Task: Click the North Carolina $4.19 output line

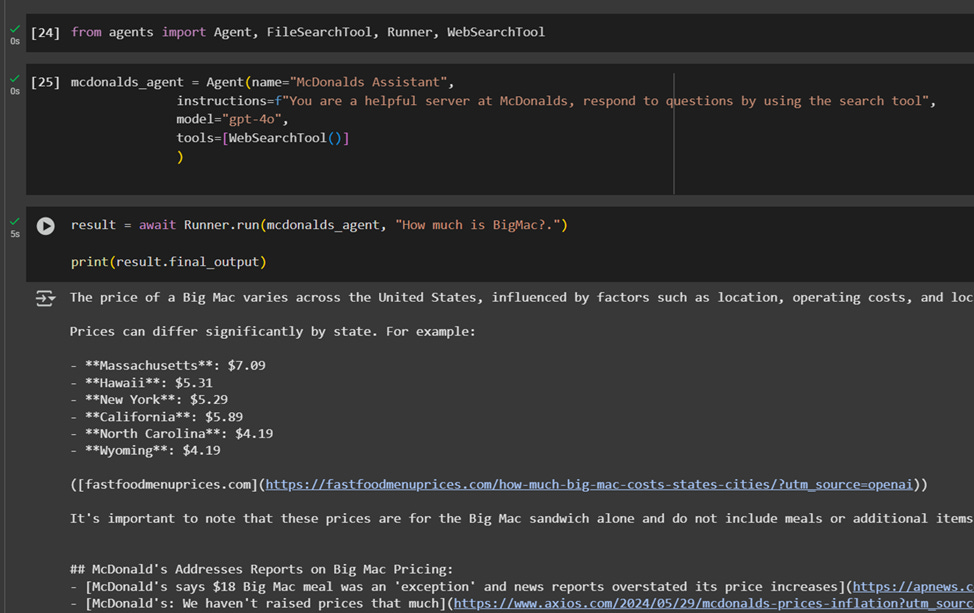Action: [x=171, y=434]
